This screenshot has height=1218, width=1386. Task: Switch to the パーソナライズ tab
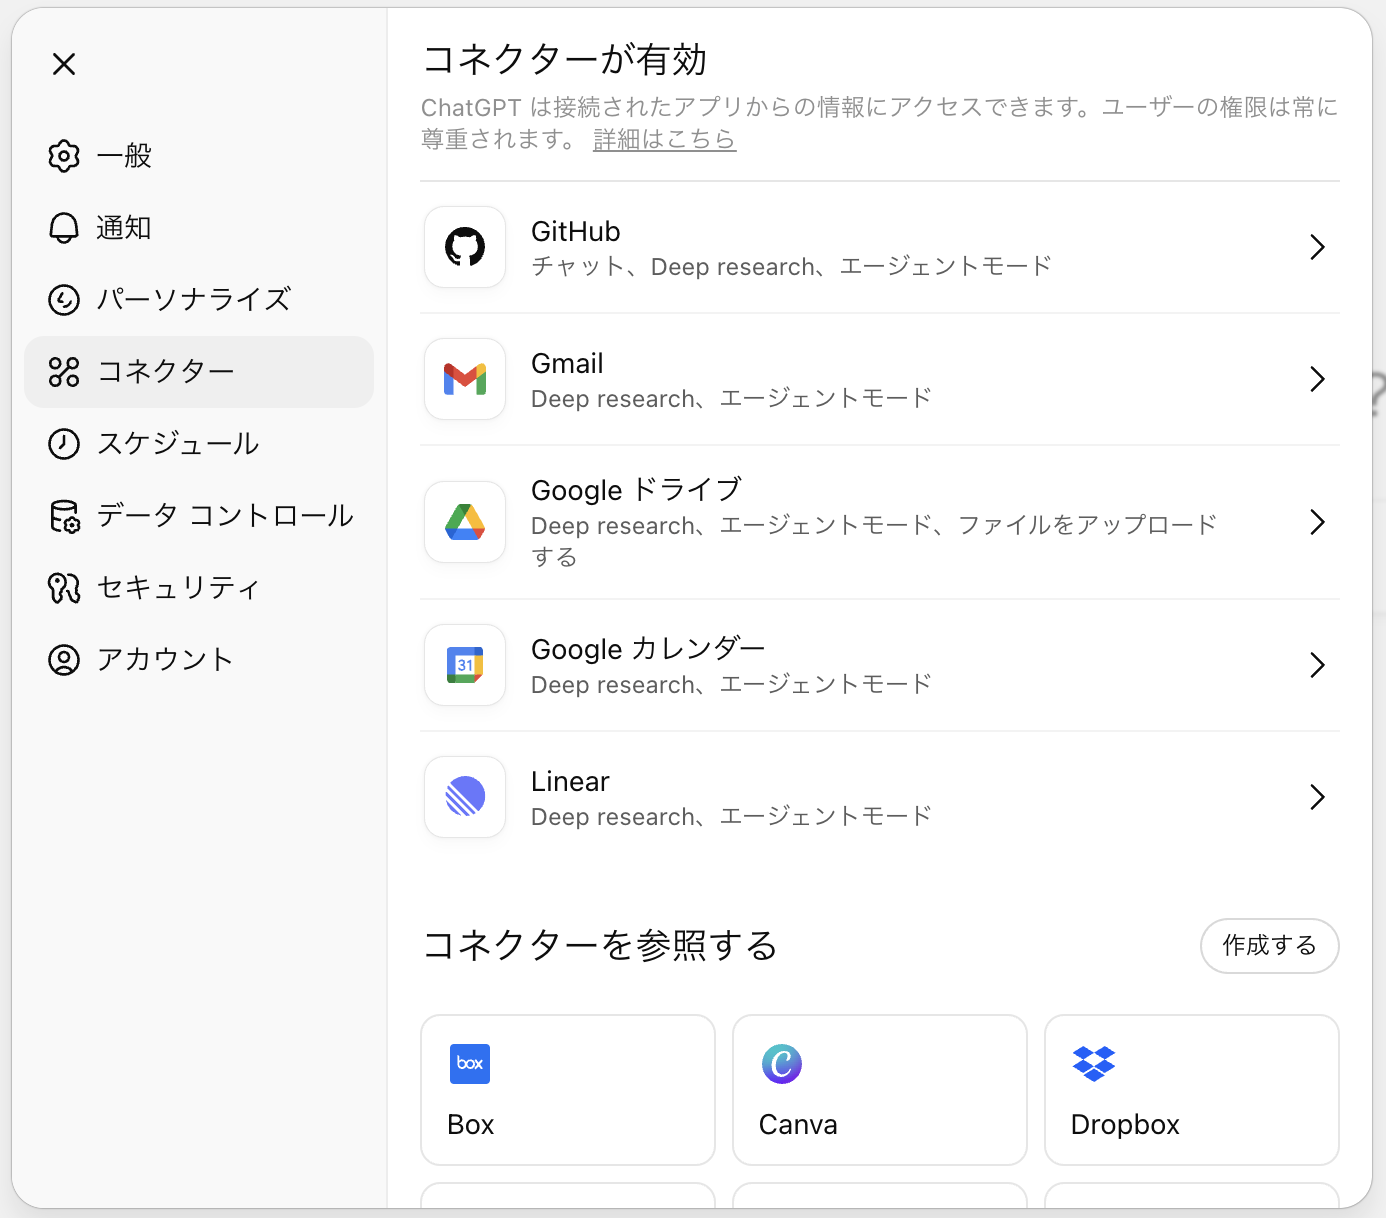(x=199, y=300)
